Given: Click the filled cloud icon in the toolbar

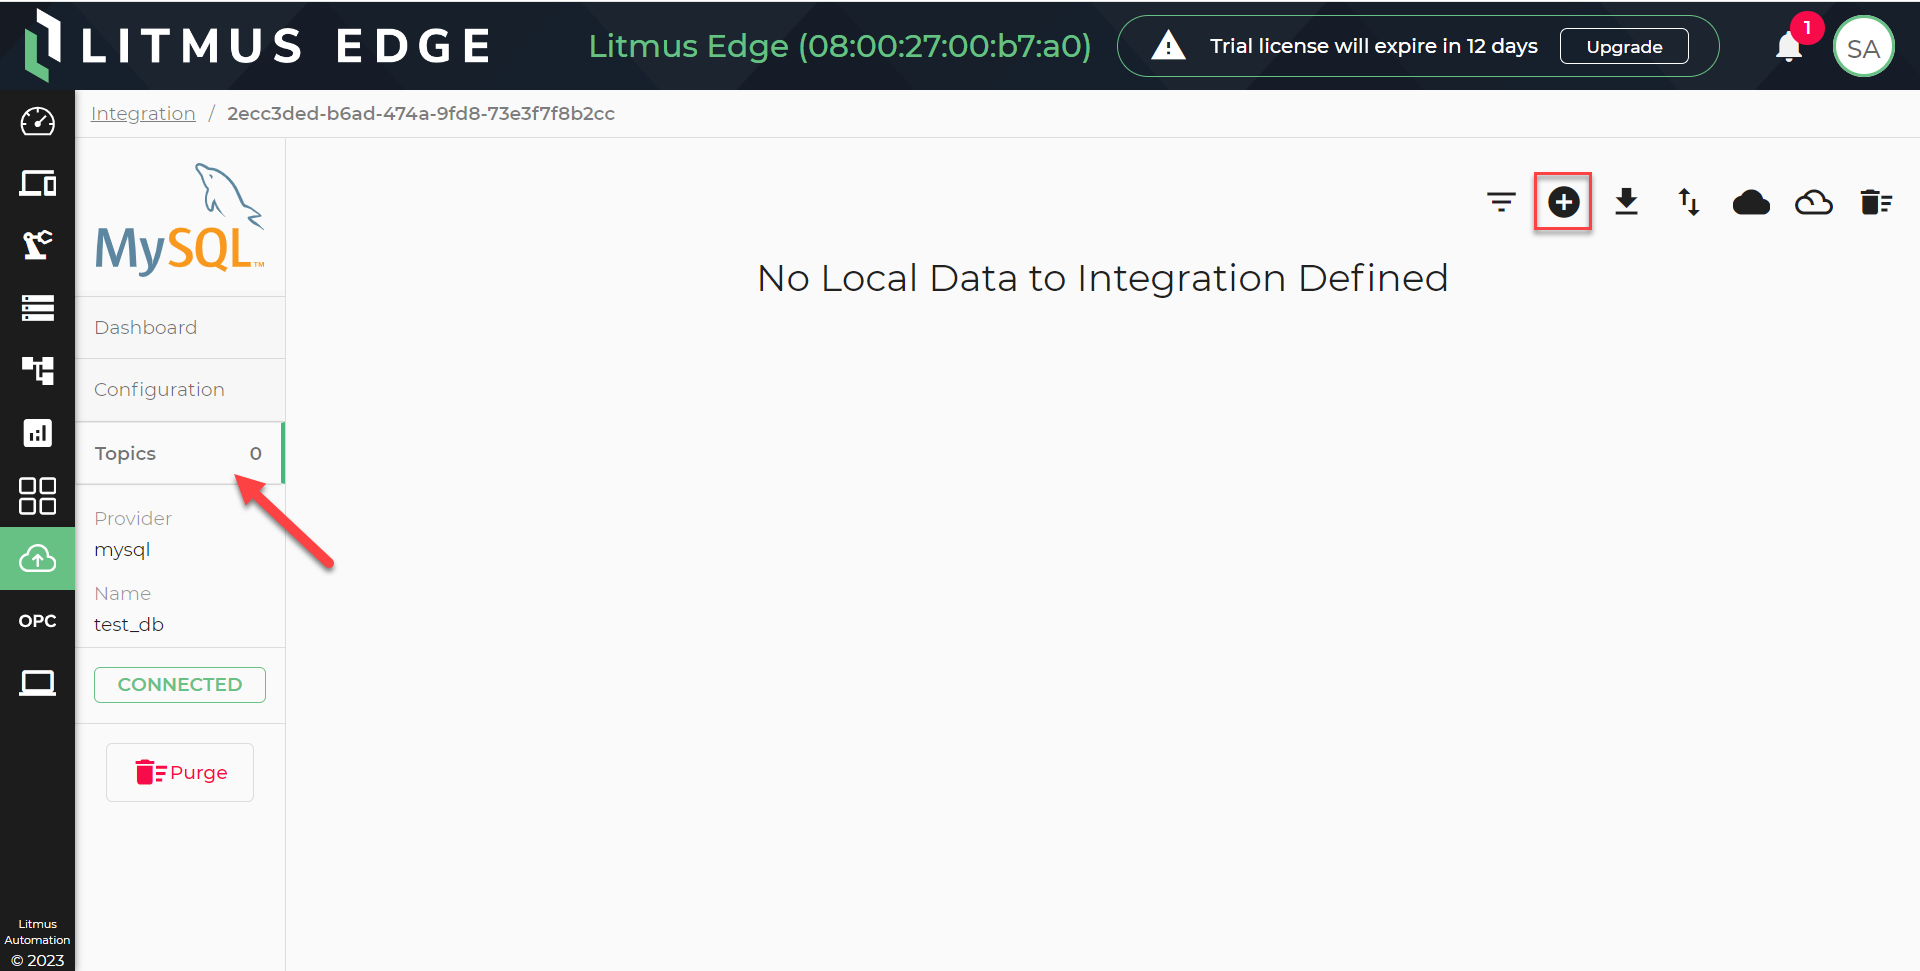Looking at the screenshot, I should (1751, 201).
